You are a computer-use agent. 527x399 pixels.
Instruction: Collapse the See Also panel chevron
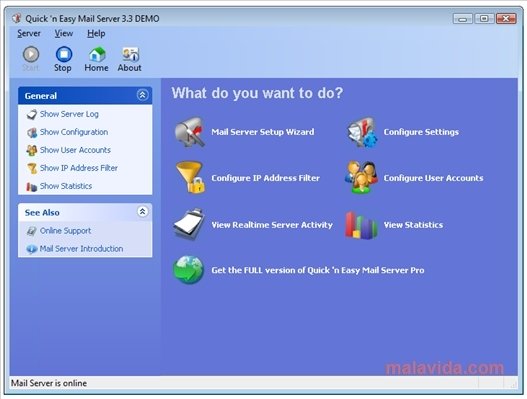(143, 211)
